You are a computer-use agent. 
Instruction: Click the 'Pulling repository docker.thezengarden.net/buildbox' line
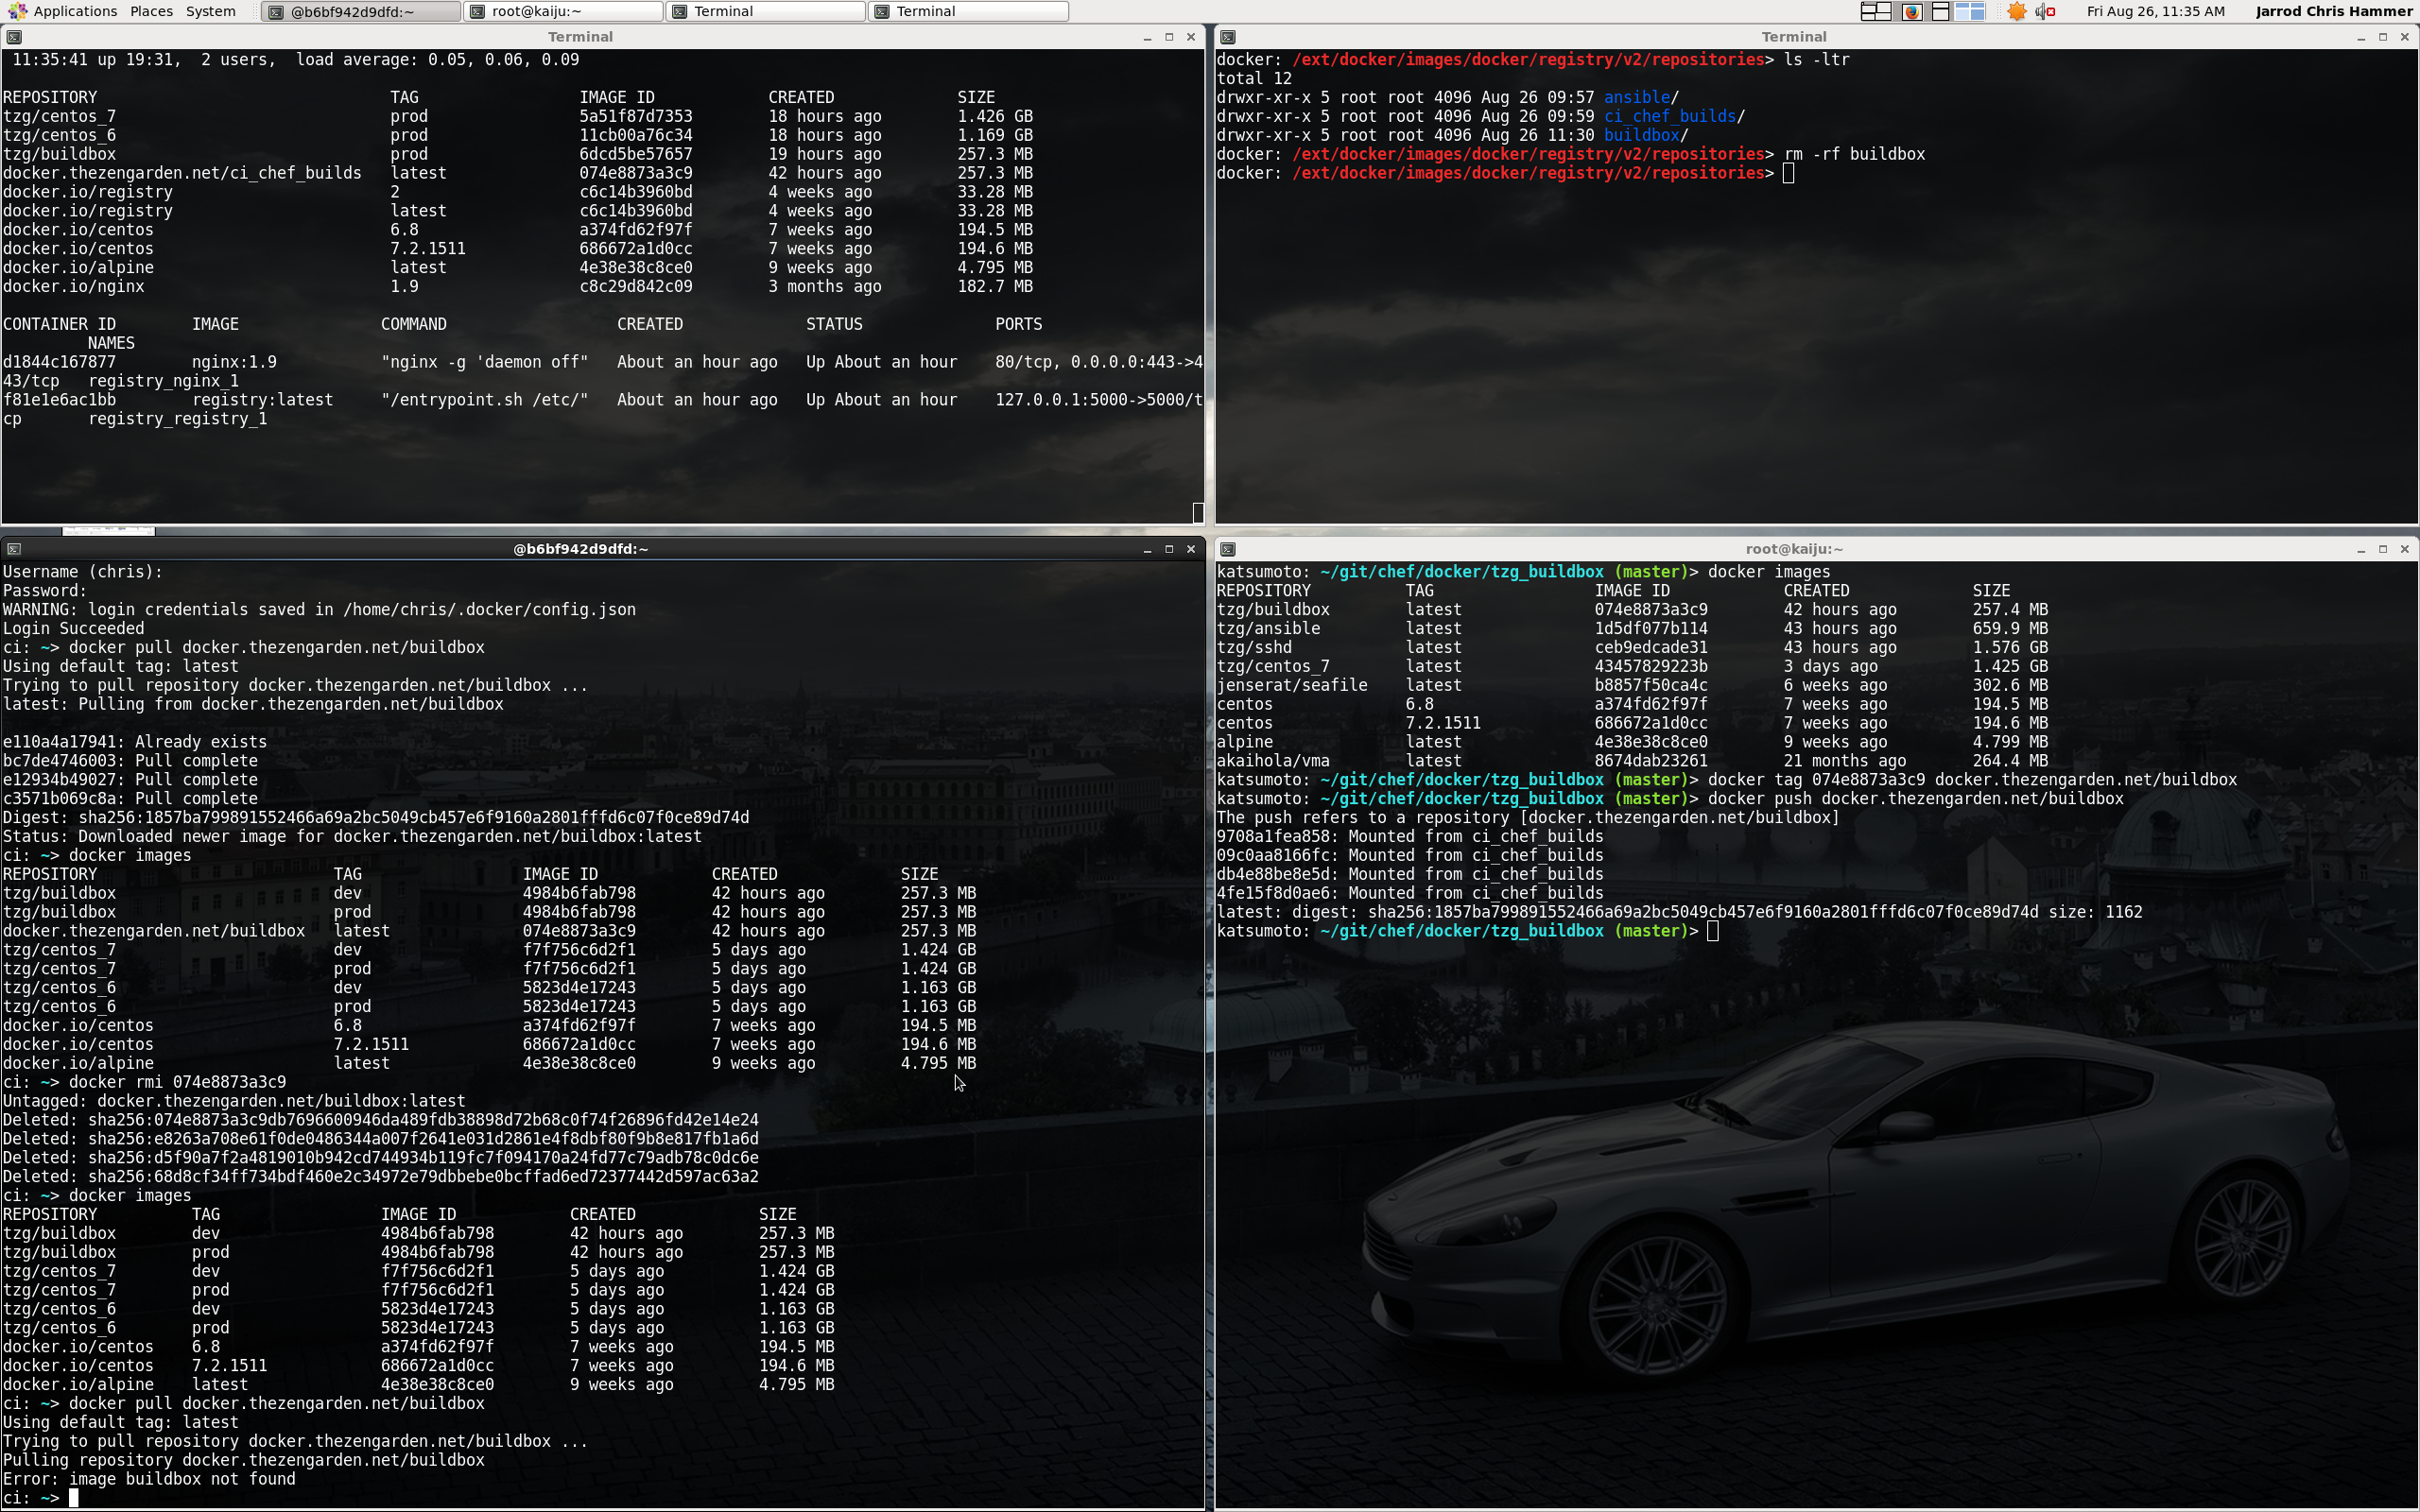pyautogui.click(x=243, y=1460)
